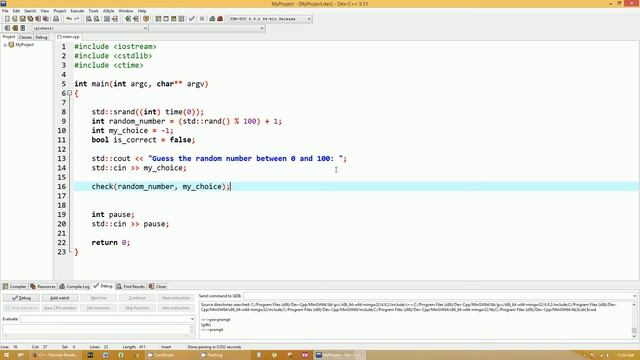Click the Debug button in debug panel
The image size is (640, 360).
(21, 298)
